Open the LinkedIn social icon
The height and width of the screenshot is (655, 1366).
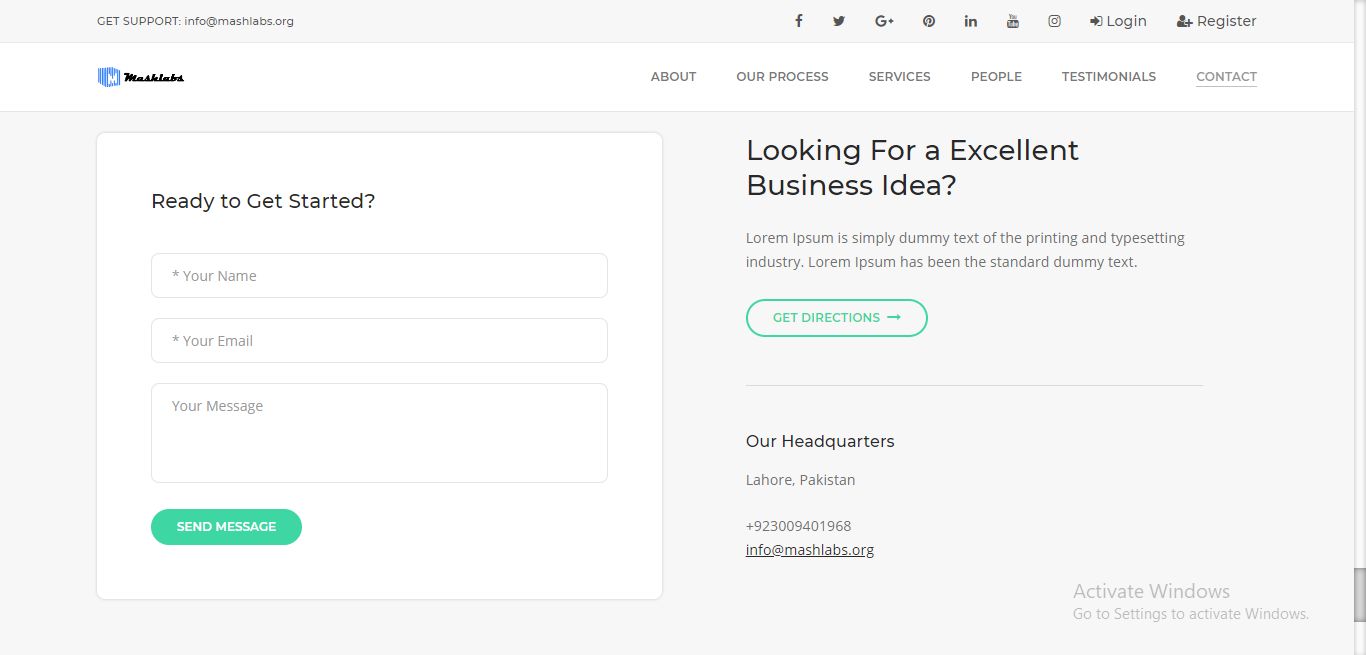(x=971, y=21)
